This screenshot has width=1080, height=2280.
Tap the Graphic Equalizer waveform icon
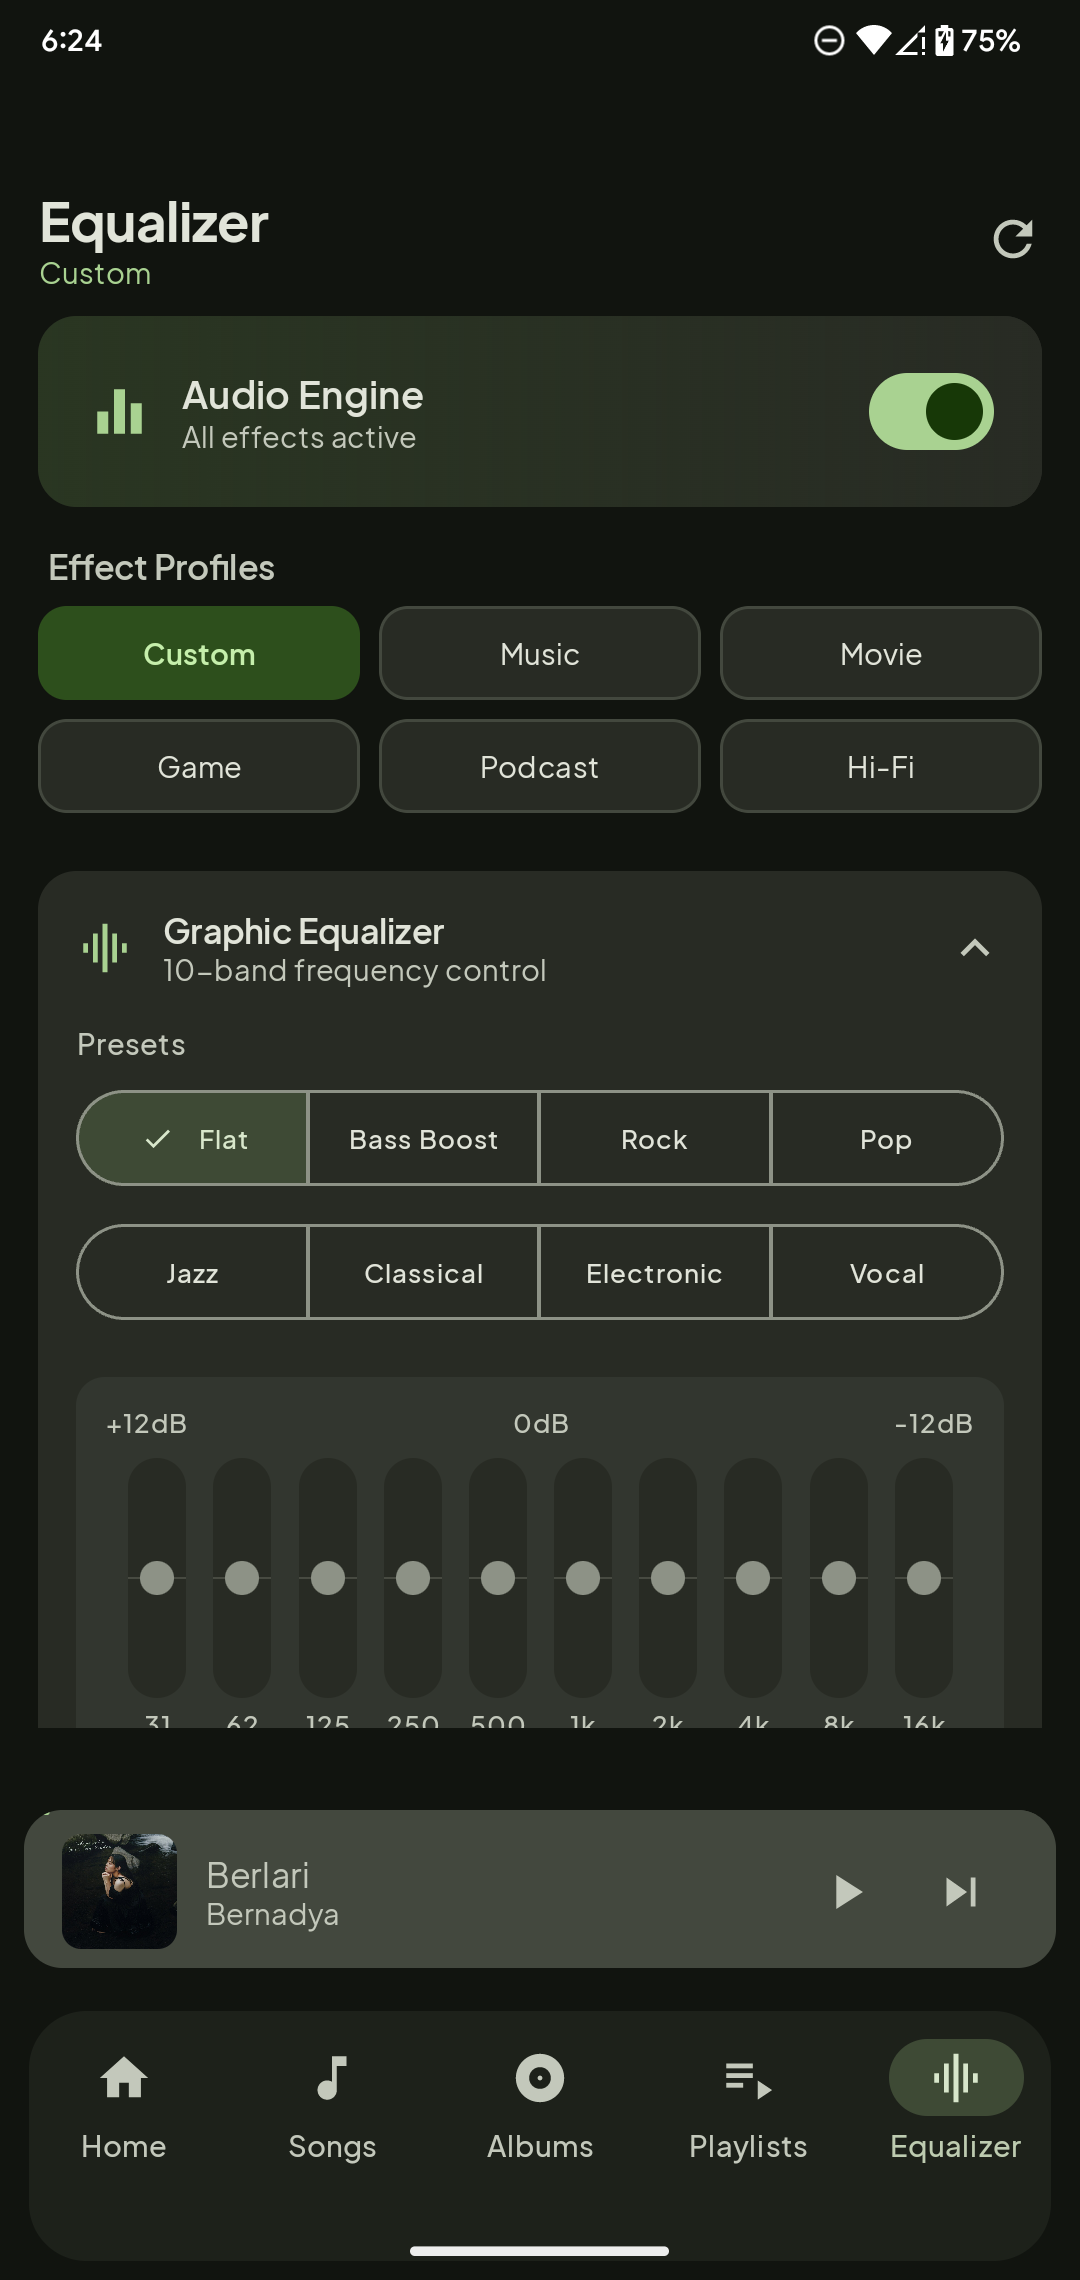click(x=105, y=948)
